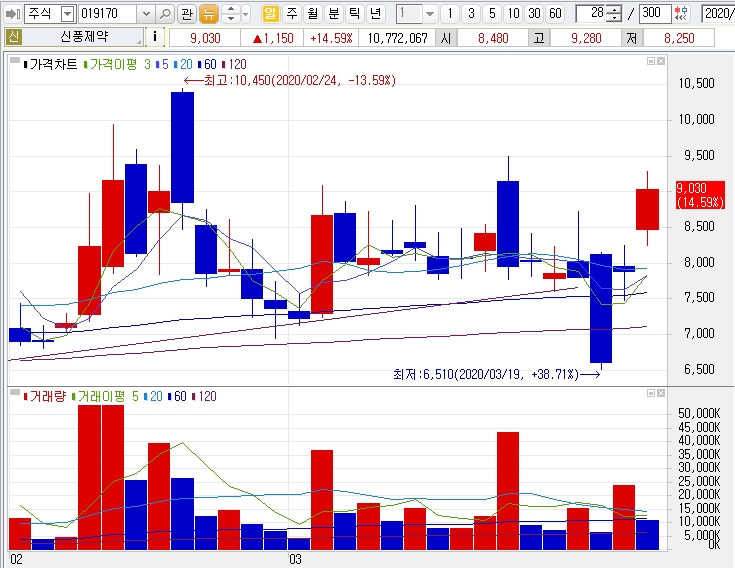Click the current price 9,030 field
Image resolution: width=735 pixels, height=568 pixels.
(205, 38)
